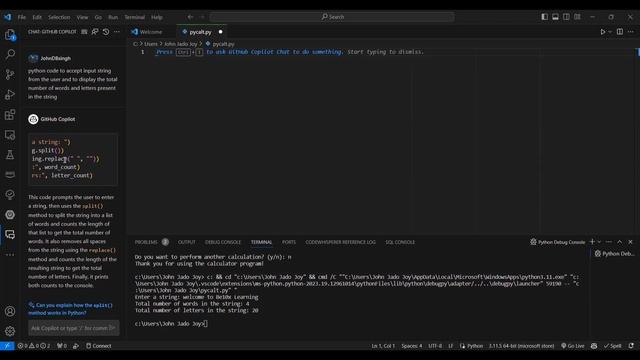Switch to the Debug Console tab
This screenshot has height=360, width=640.
click(223, 242)
